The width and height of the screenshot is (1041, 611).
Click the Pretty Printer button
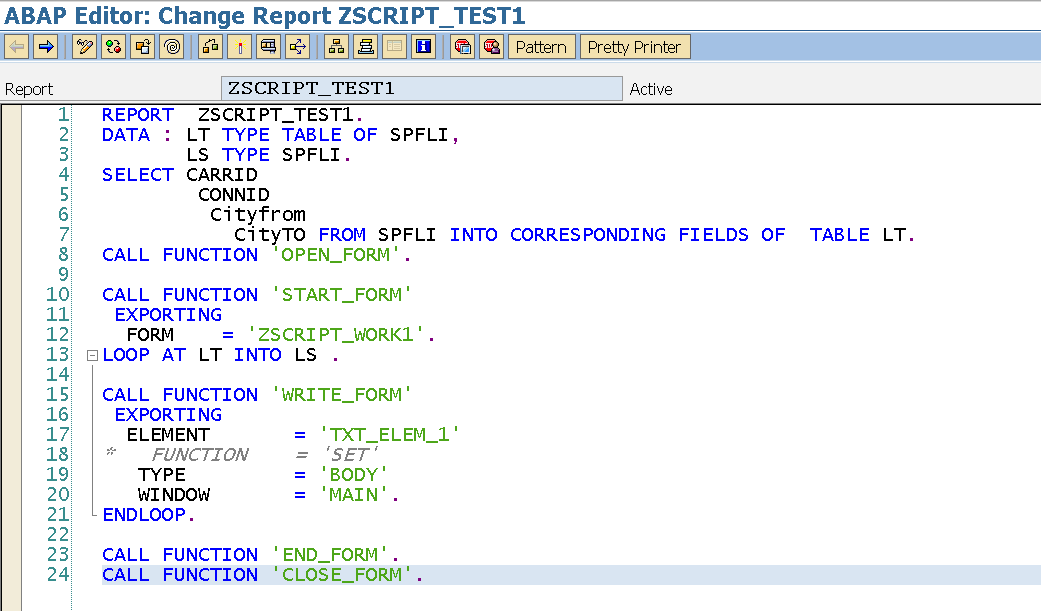point(635,46)
